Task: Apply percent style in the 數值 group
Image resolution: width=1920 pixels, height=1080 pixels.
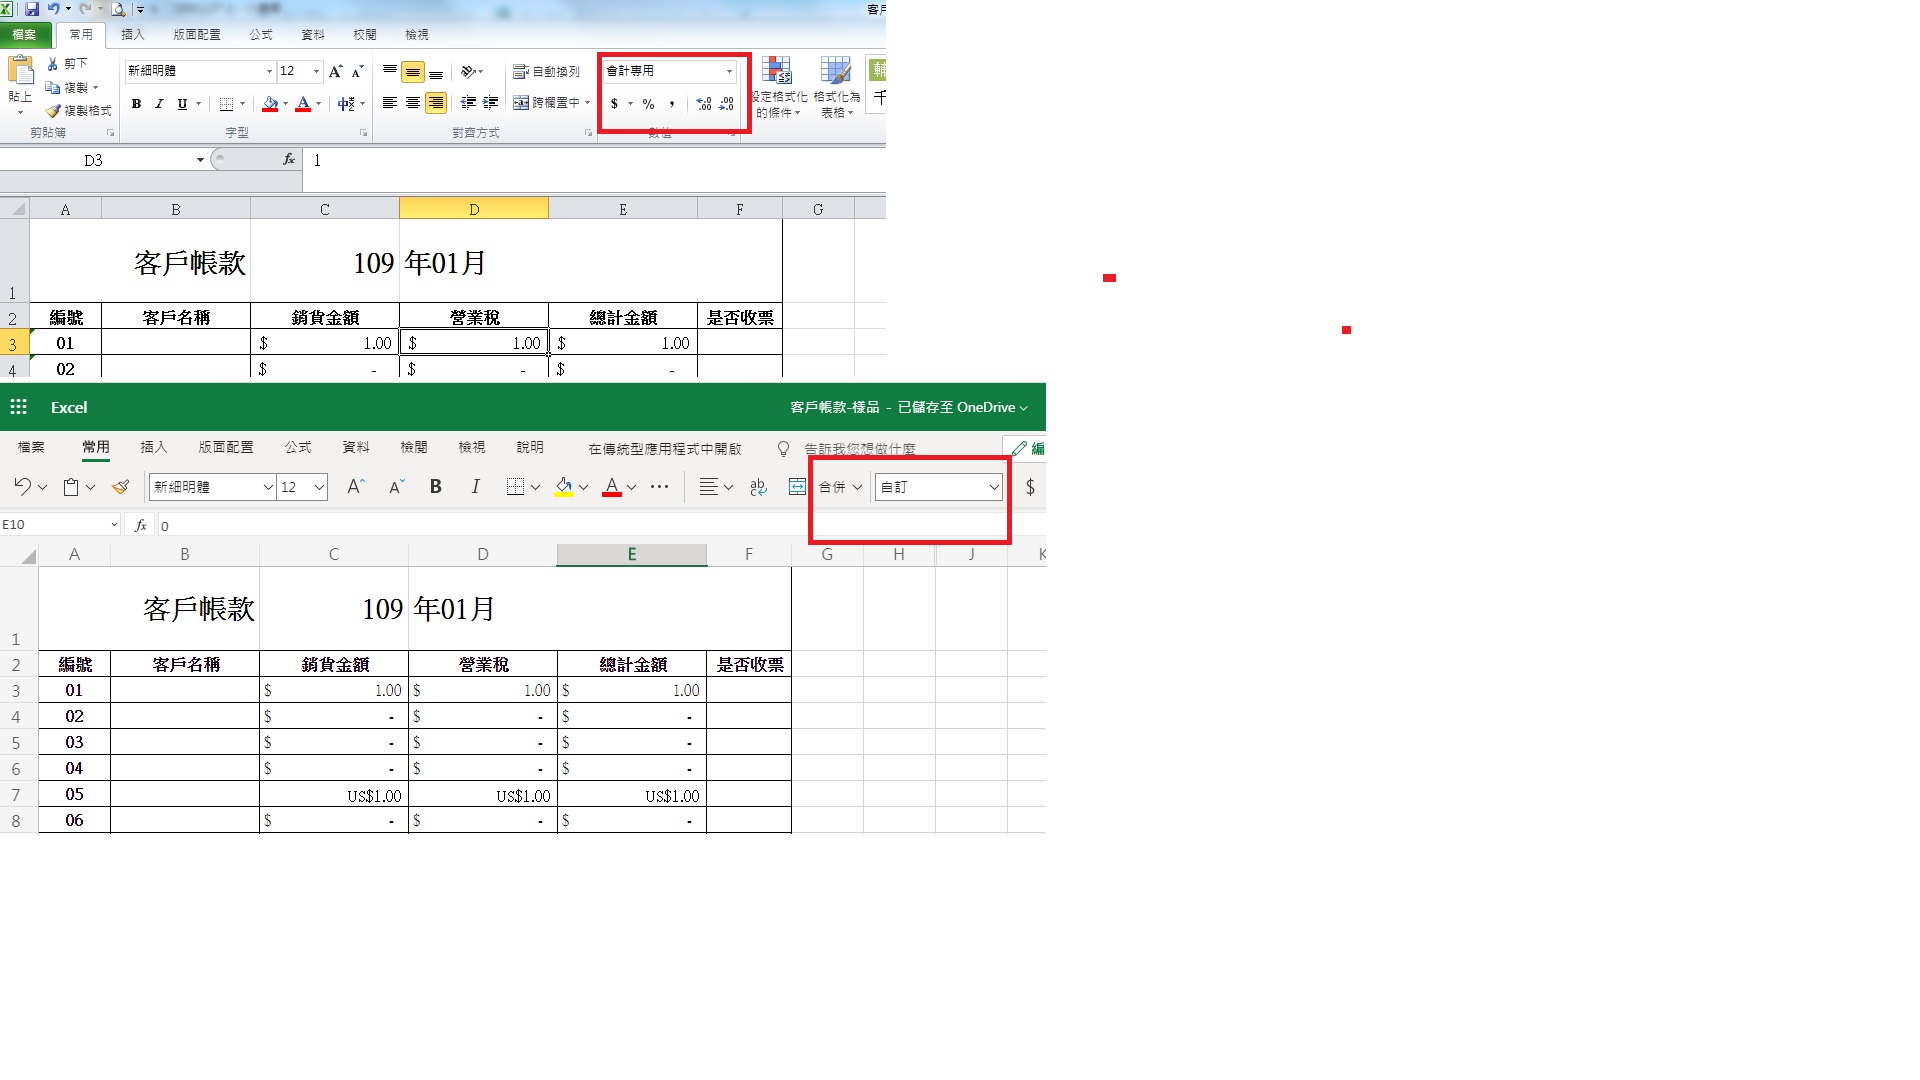Action: [647, 103]
